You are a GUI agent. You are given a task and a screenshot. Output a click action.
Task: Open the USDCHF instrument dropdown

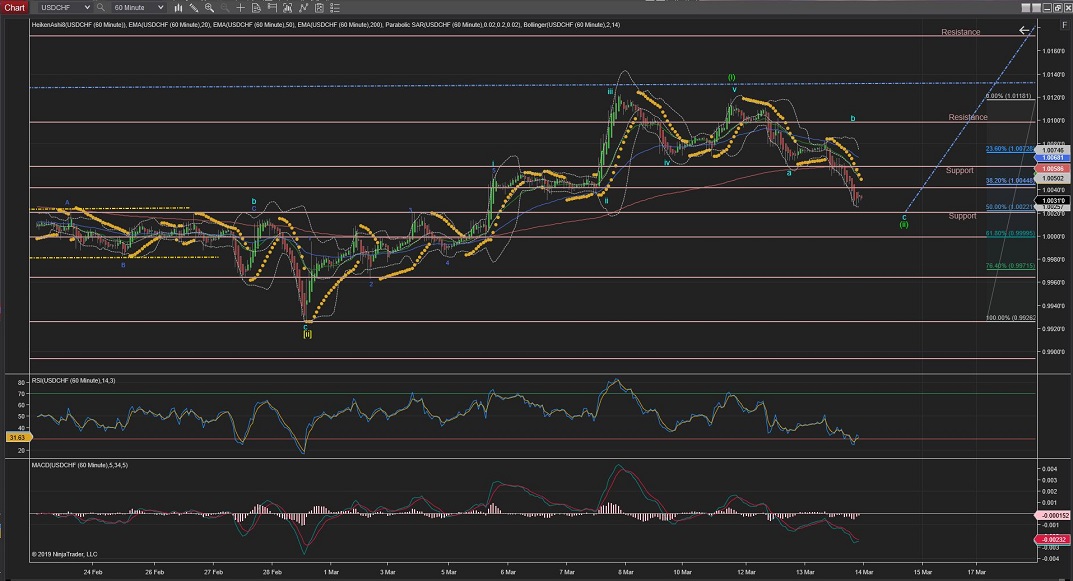pyautogui.click(x=65, y=8)
